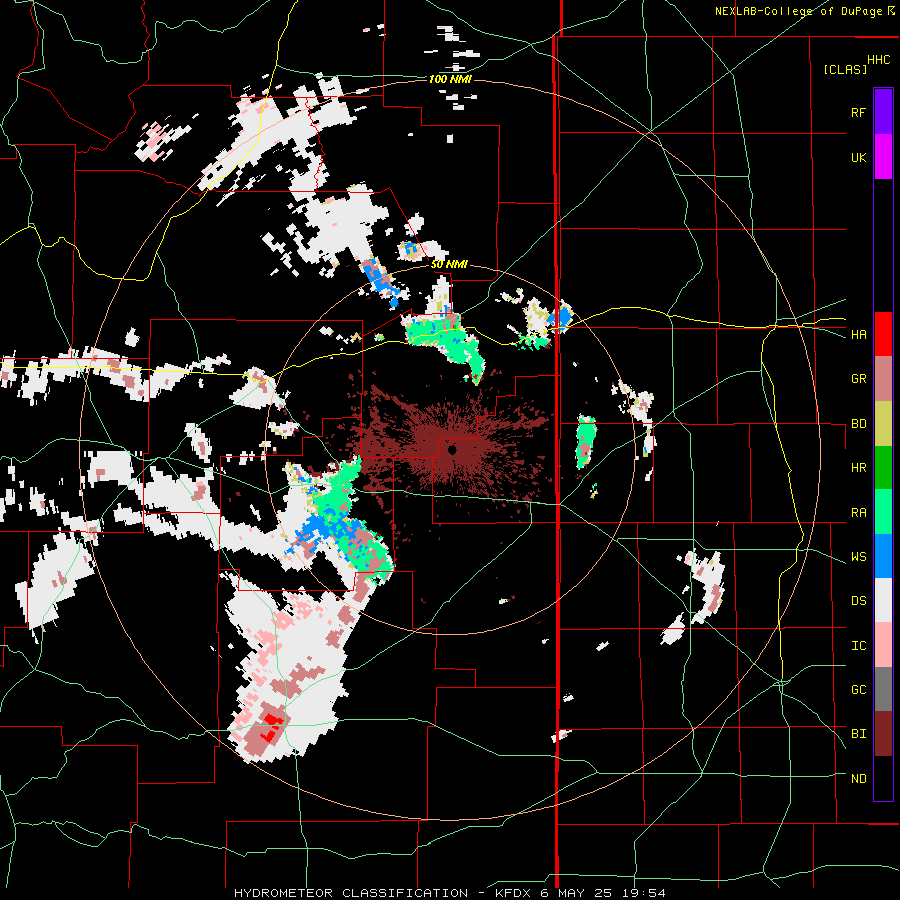Click the HA legend label

tap(858, 335)
